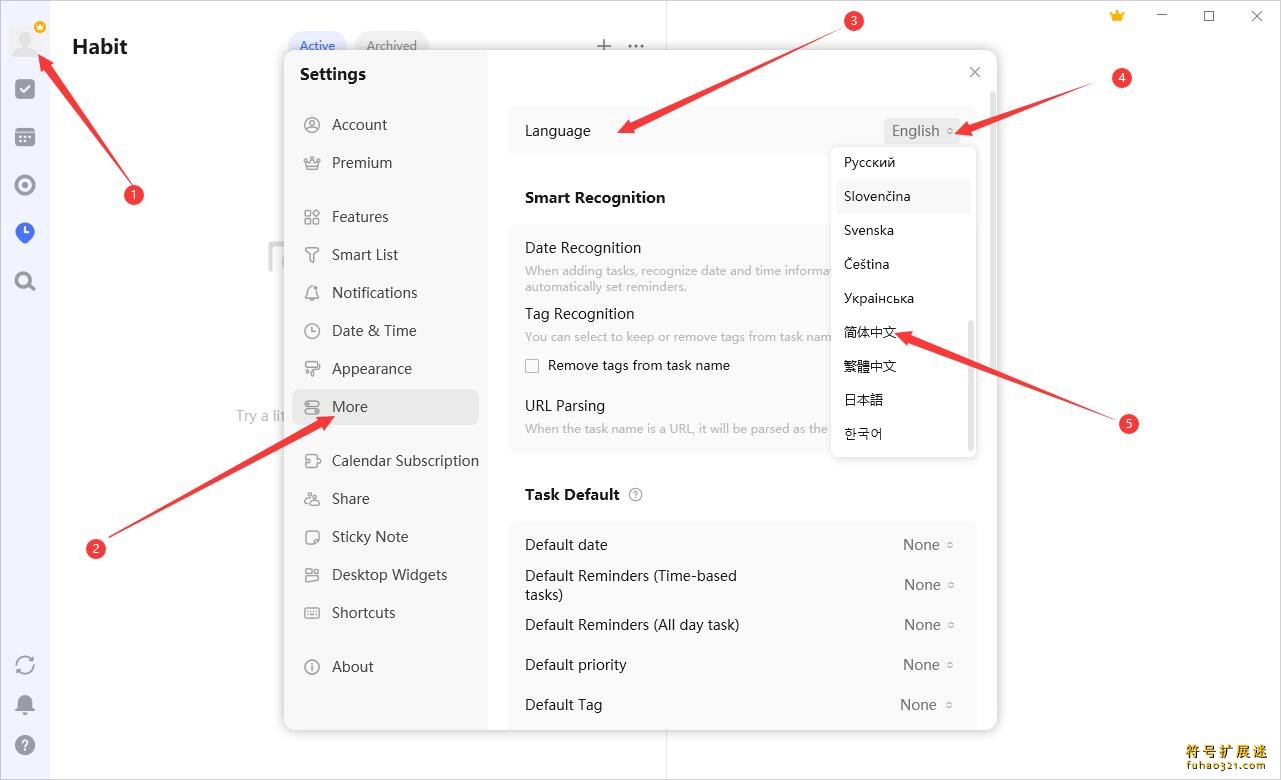Image resolution: width=1281 pixels, height=780 pixels.
Task: Enable Remove tags from task name checkbox
Action: pyautogui.click(x=532, y=366)
